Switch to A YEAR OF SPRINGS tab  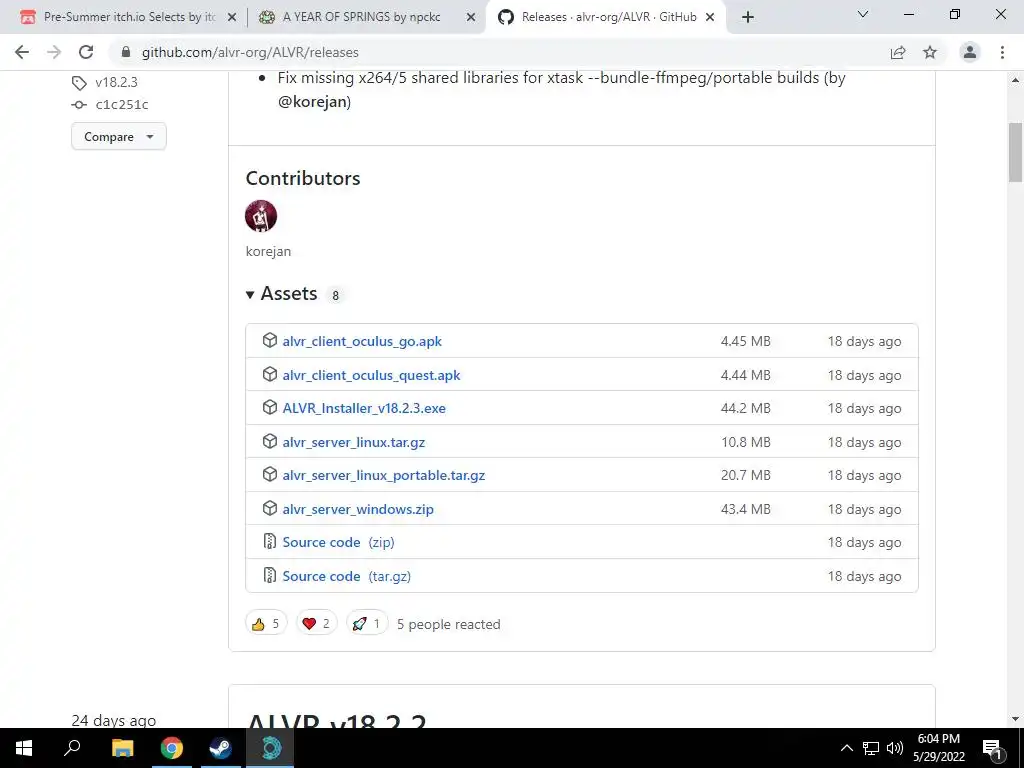coord(361,17)
